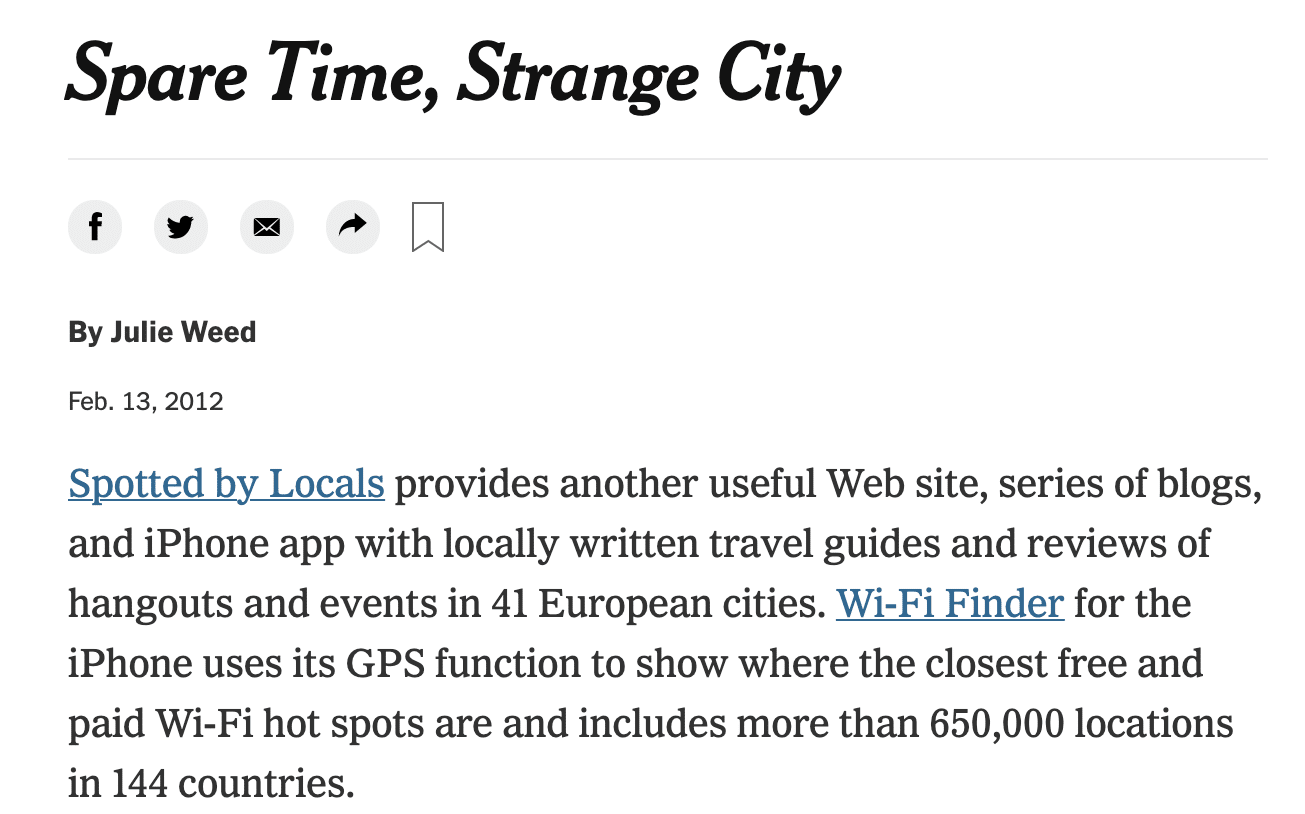1305x814 pixels.
Task: Click the phrase 41 European cities
Action: 658,604
